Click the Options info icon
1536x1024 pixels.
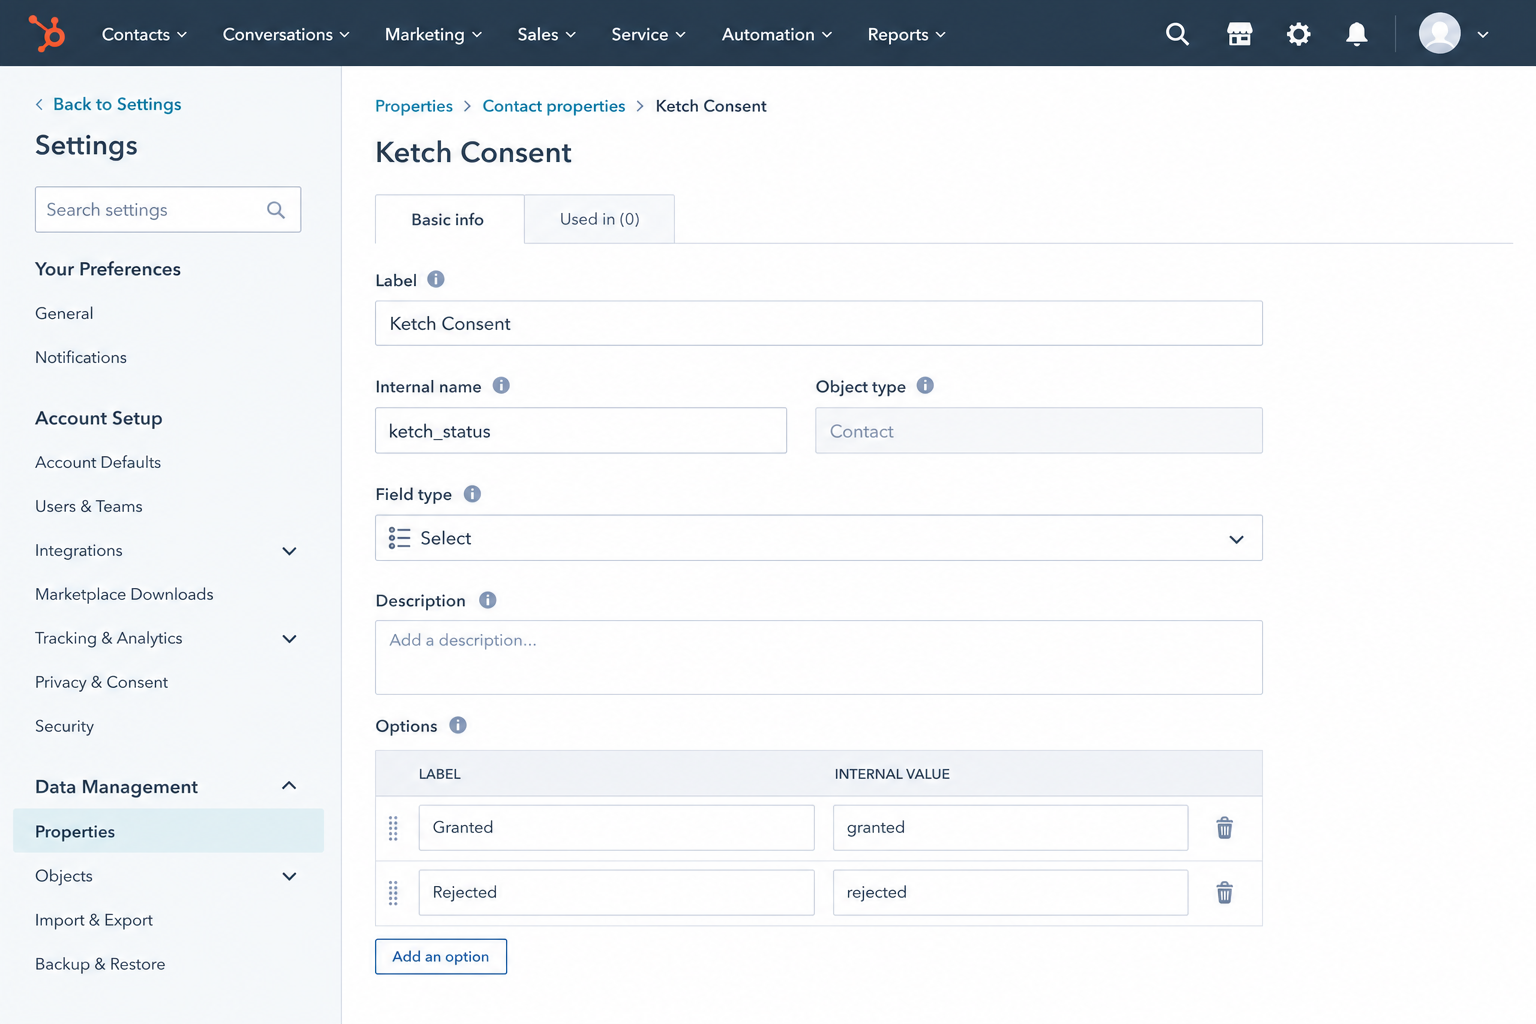458,725
